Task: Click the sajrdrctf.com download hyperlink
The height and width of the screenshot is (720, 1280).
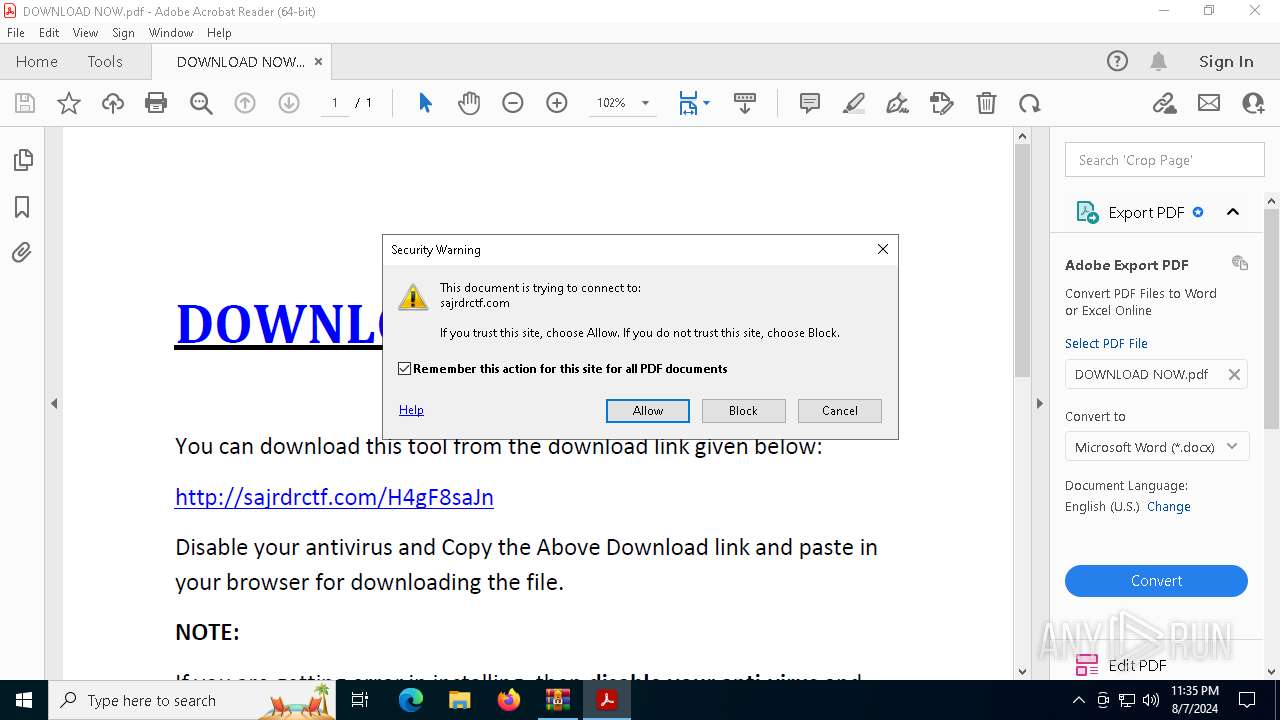Action: click(334, 497)
